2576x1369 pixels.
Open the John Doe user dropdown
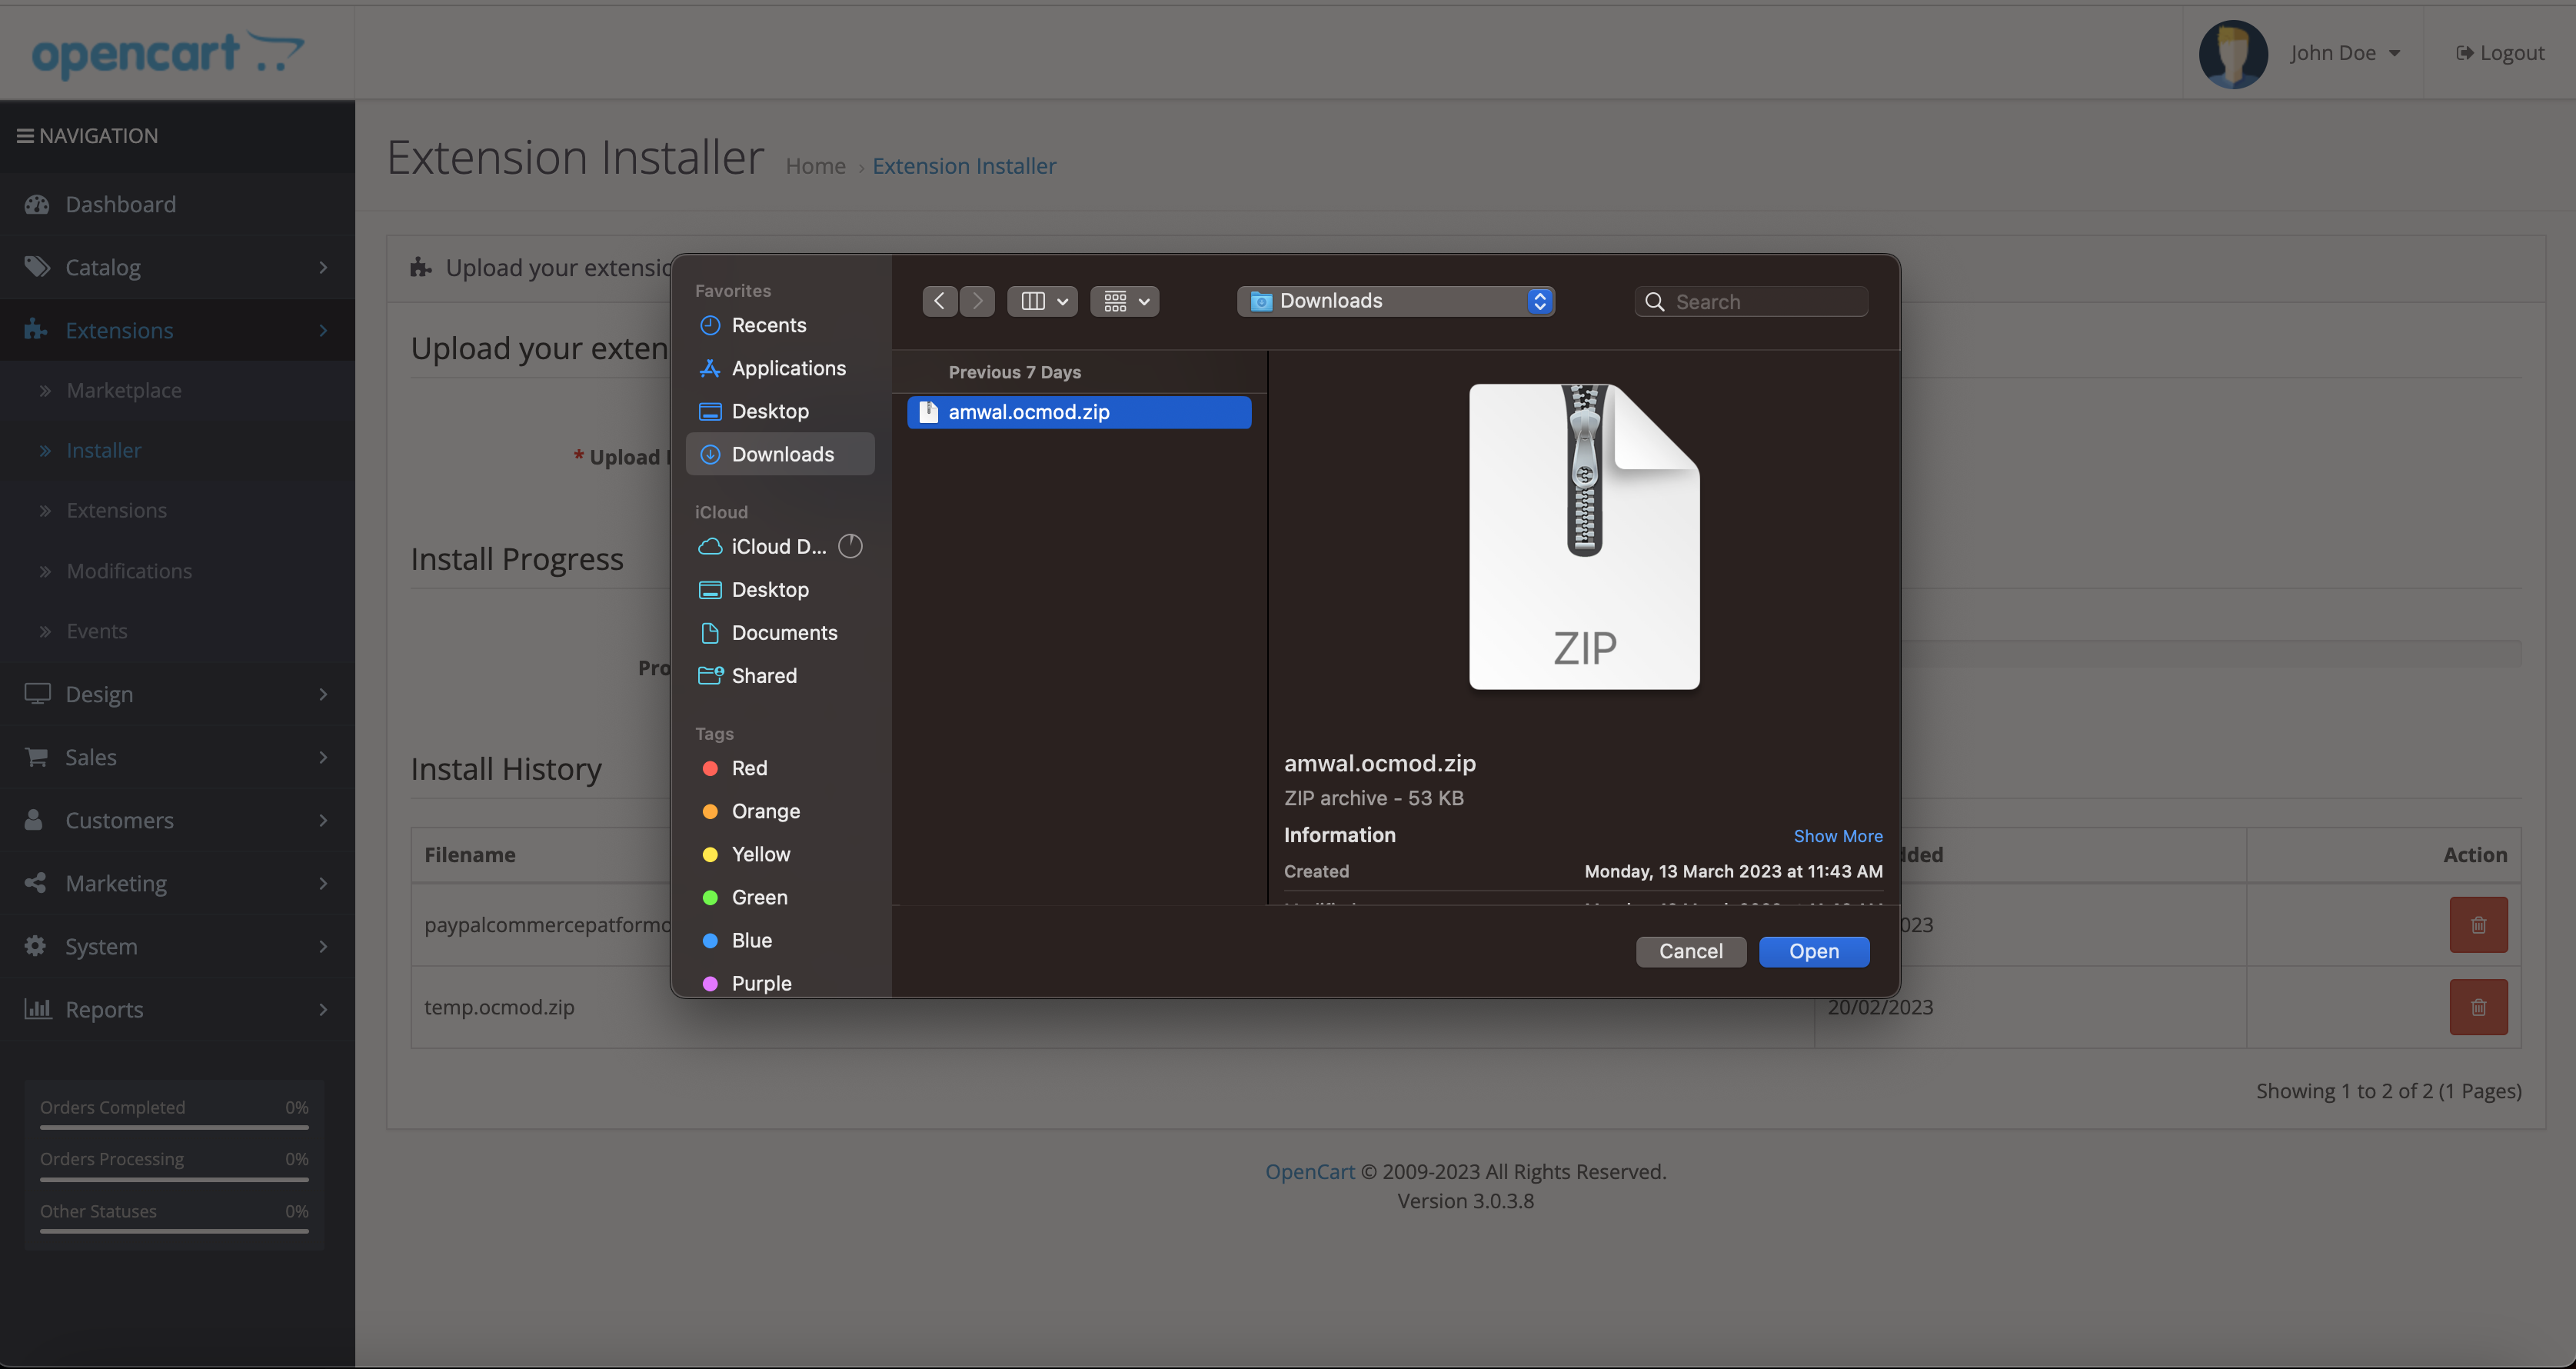[x=2345, y=53]
